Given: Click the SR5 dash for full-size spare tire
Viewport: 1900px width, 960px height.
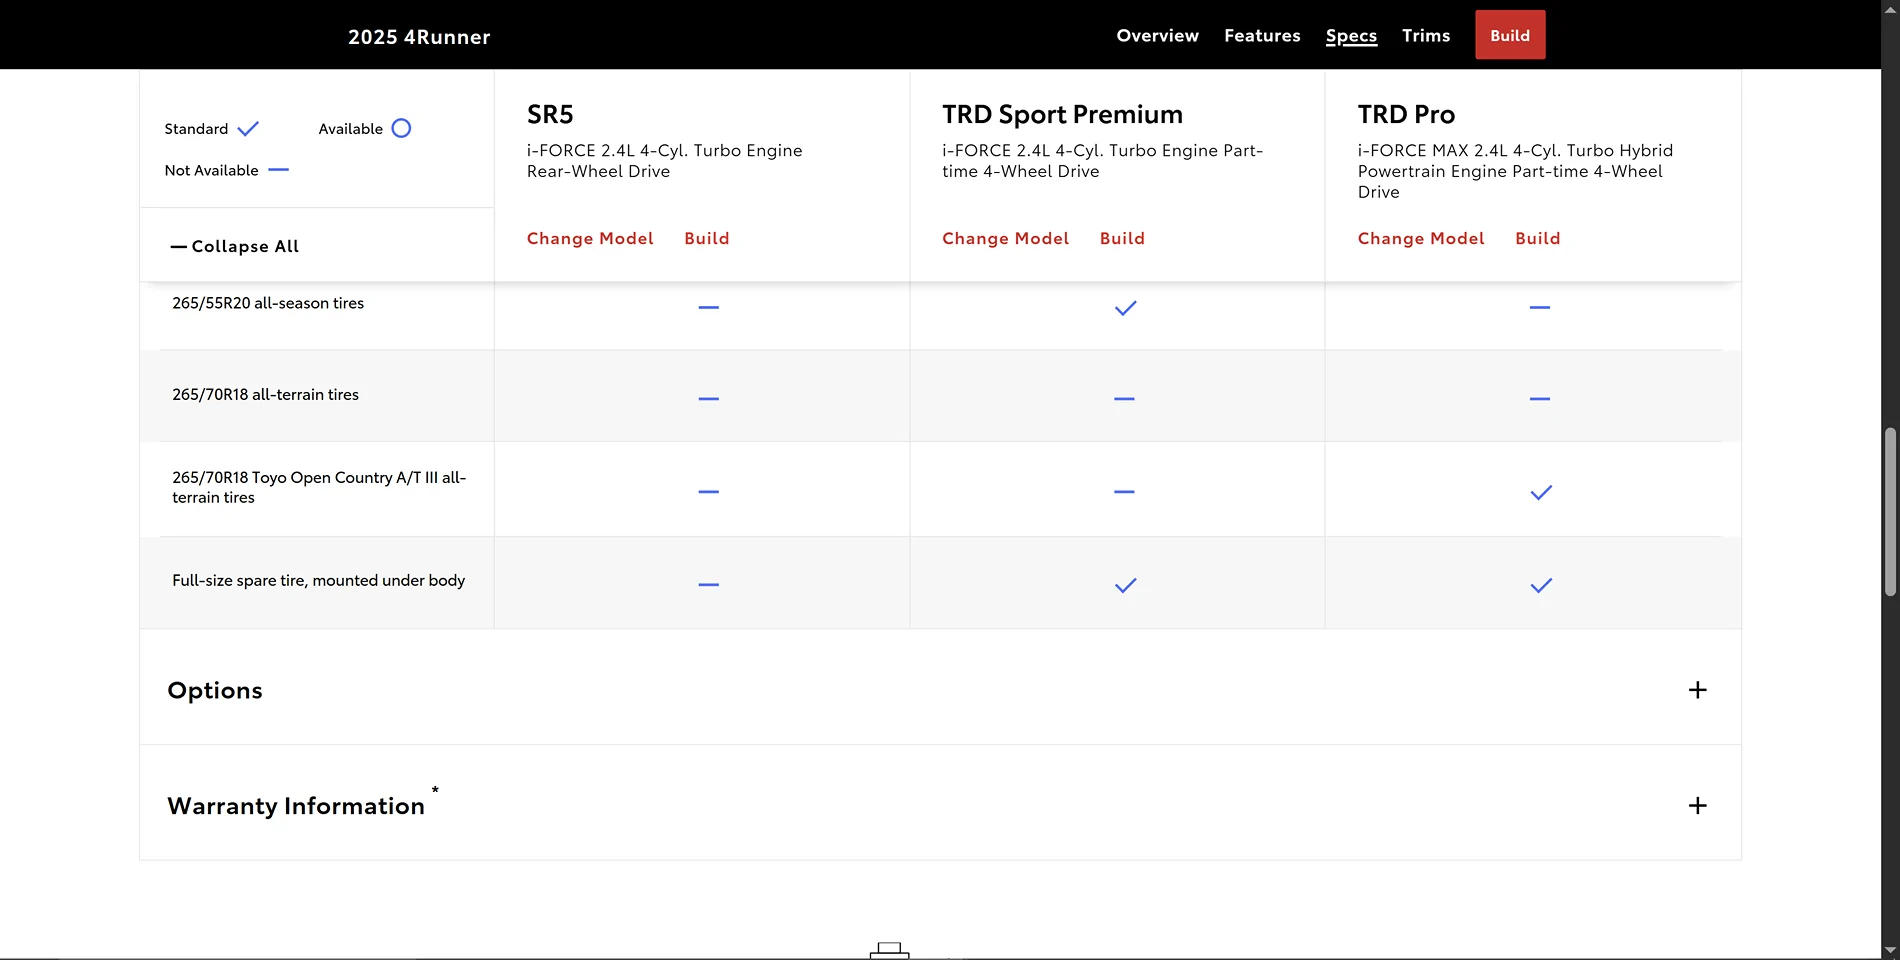Looking at the screenshot, I should [x=708, y=584].
